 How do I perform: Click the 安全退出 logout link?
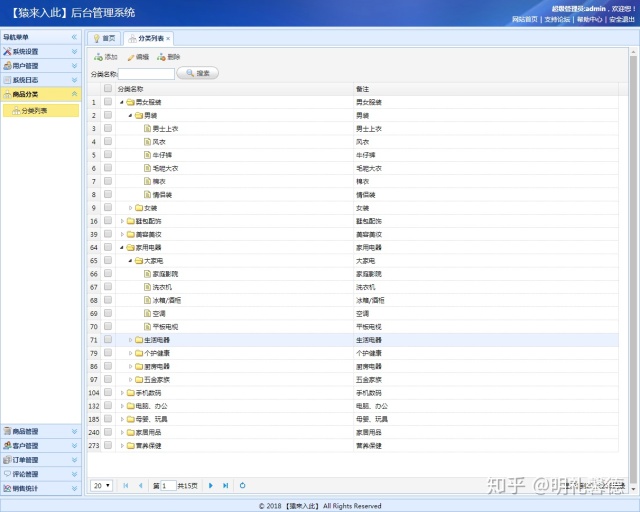[x=622, y=19]
